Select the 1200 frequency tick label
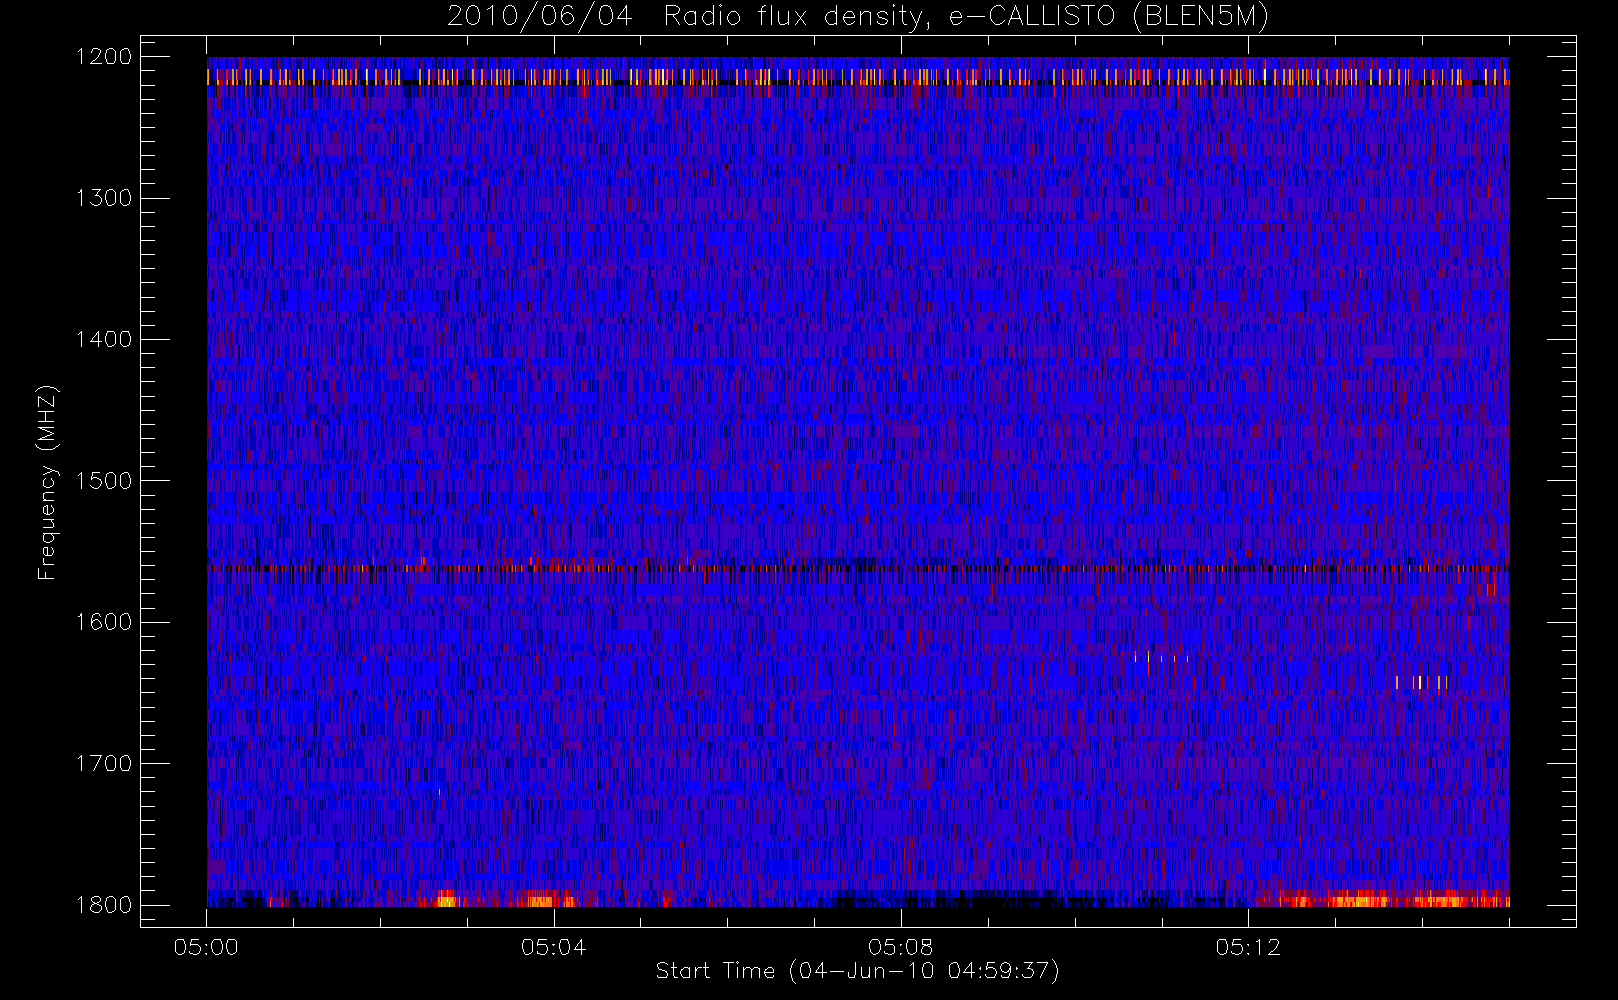1618x1000 pixels. 105,57
